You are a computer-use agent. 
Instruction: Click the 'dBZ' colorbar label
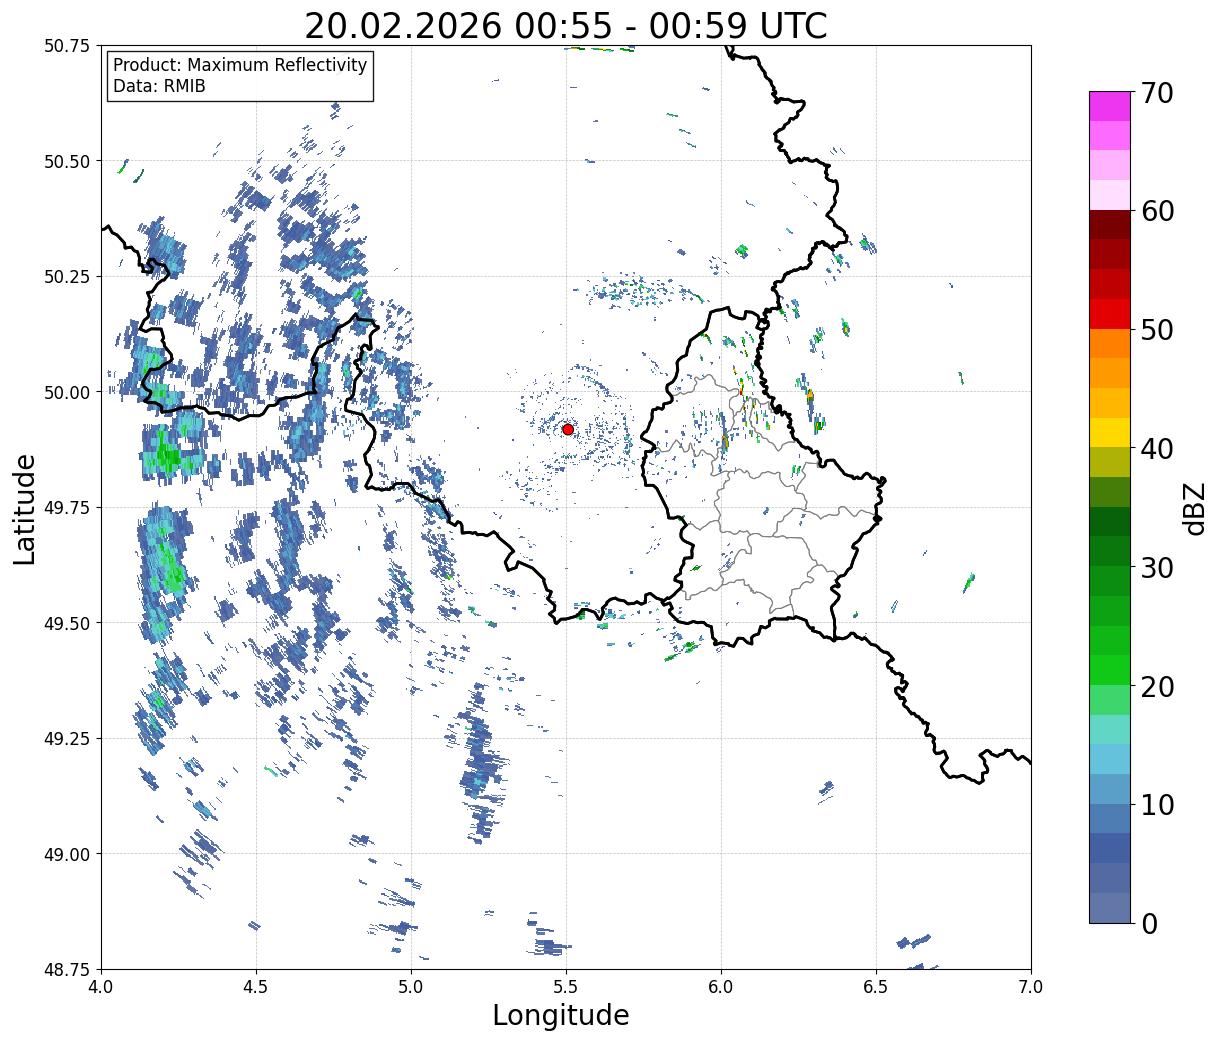click(1194, 508)
